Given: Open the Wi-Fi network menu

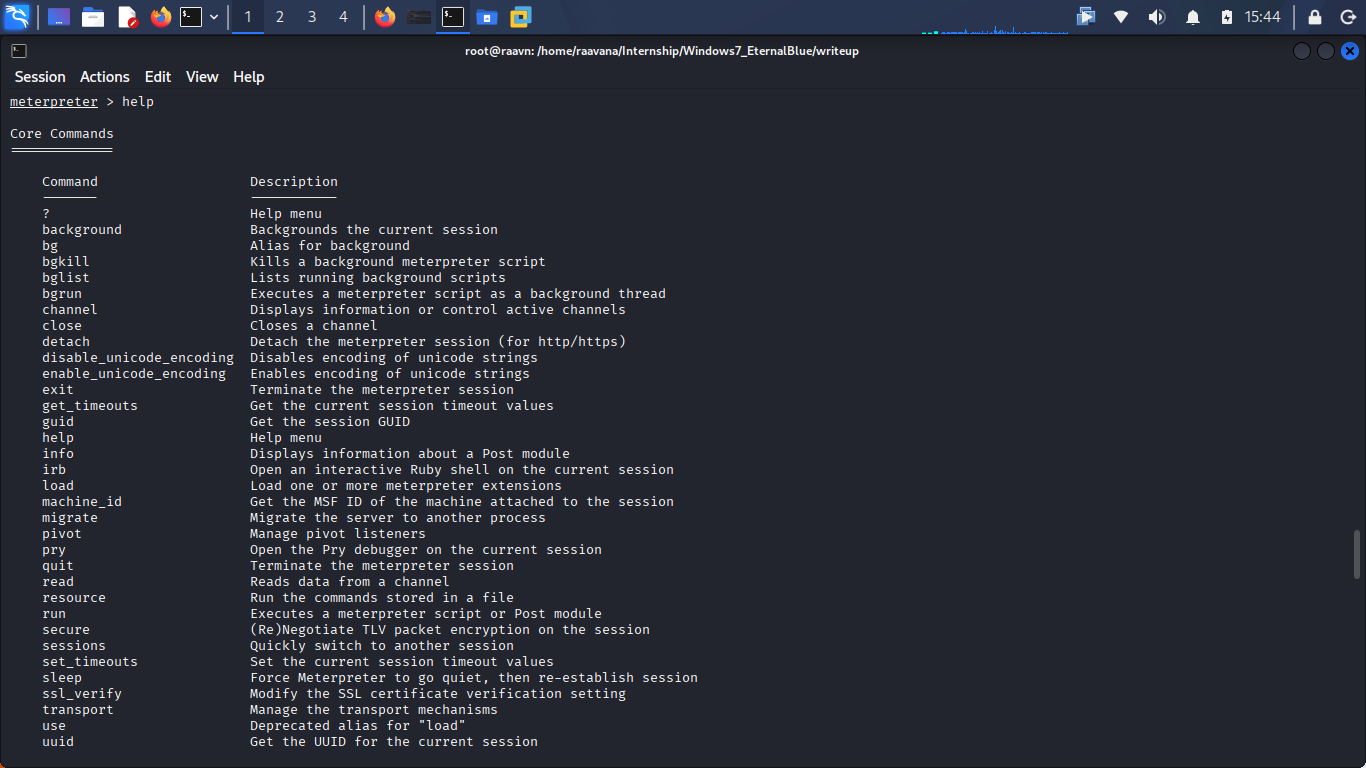Looking at the screenshot, I should pos(1121,17).
